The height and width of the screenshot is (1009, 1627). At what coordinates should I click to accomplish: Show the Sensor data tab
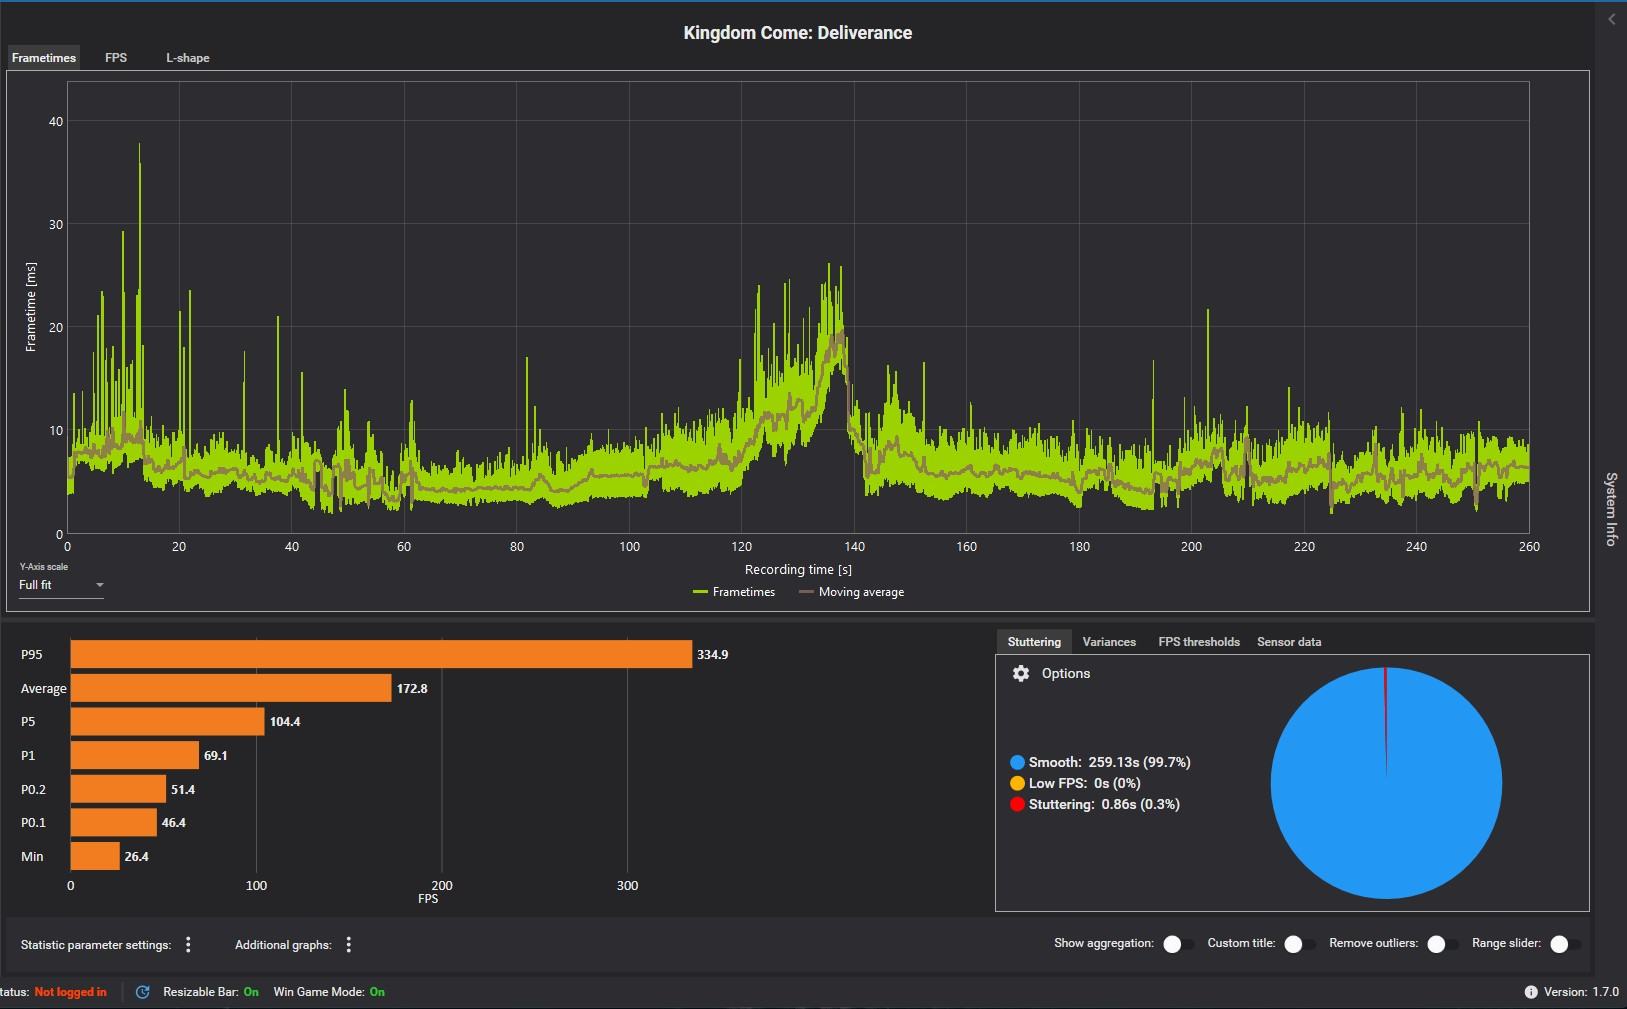[1289, 642]
